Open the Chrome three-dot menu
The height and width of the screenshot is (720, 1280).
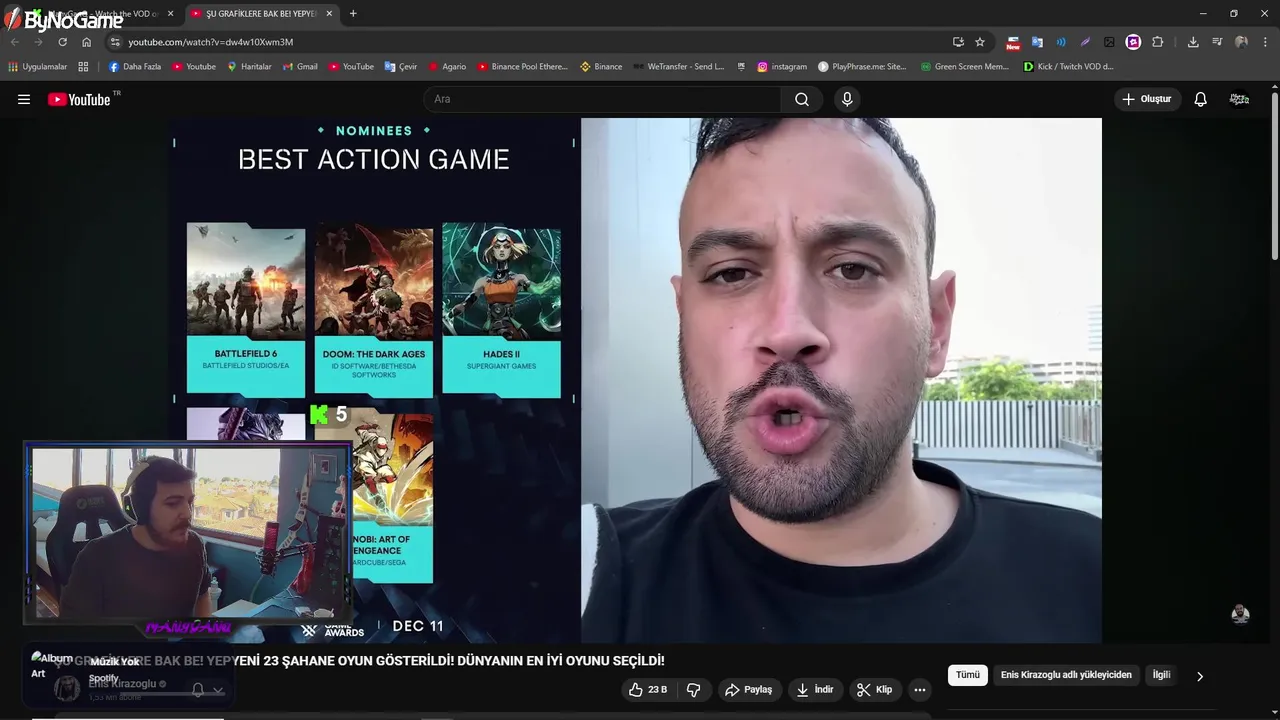[1266, 42]
